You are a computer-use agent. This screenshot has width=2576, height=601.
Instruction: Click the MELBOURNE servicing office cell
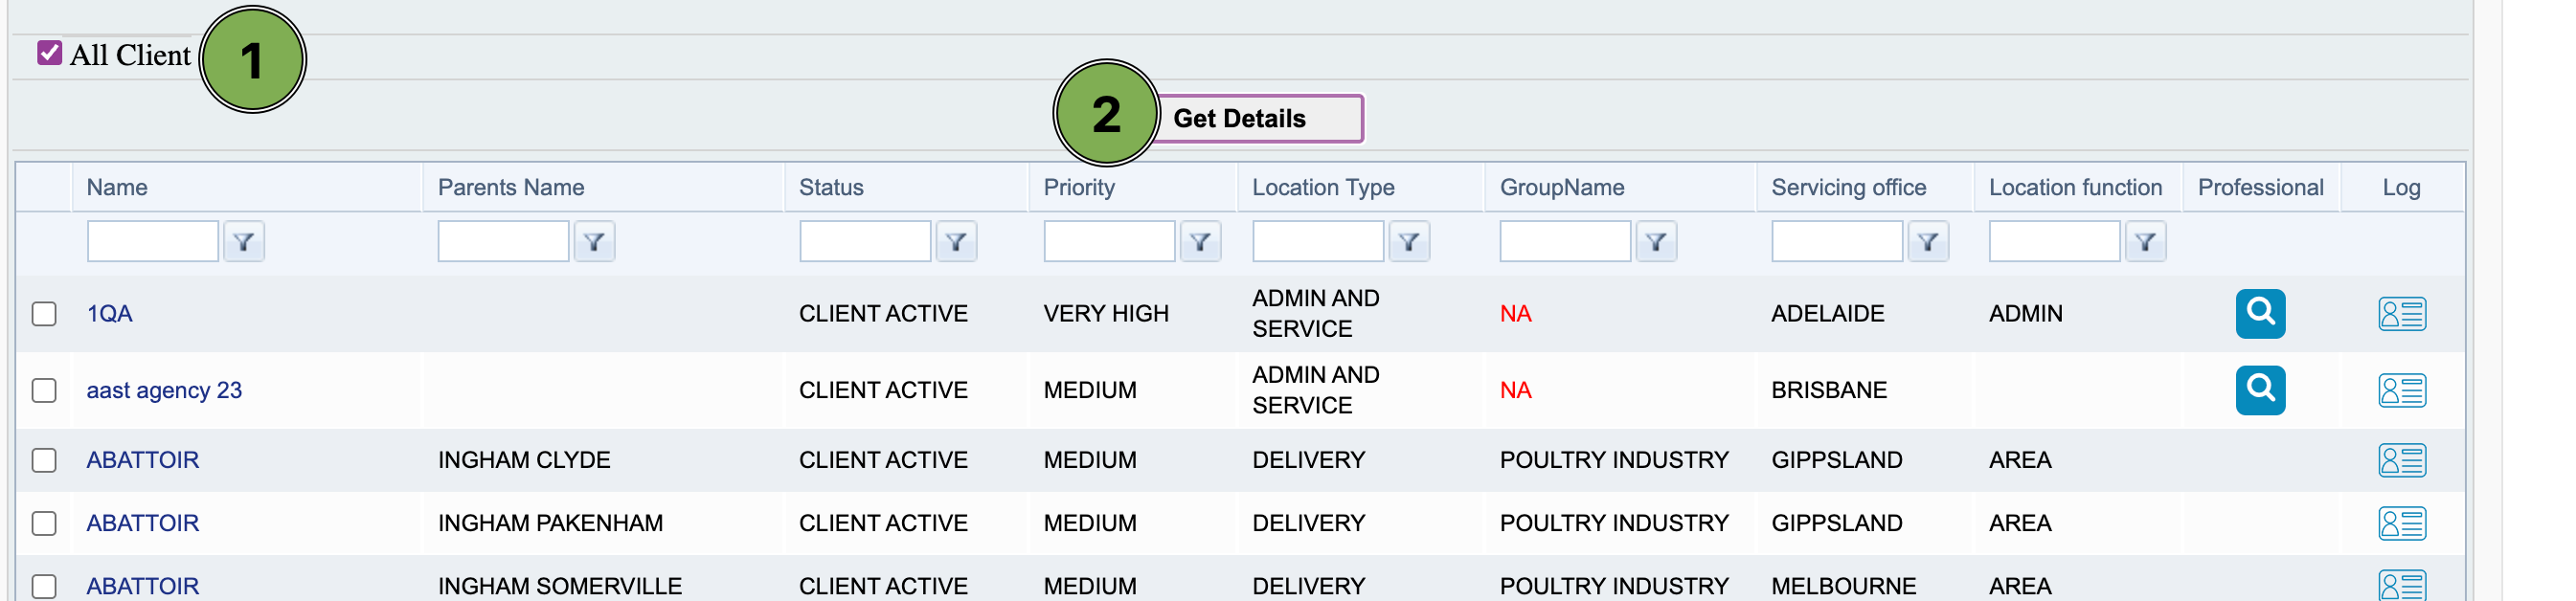click(x=1844, y=586)
